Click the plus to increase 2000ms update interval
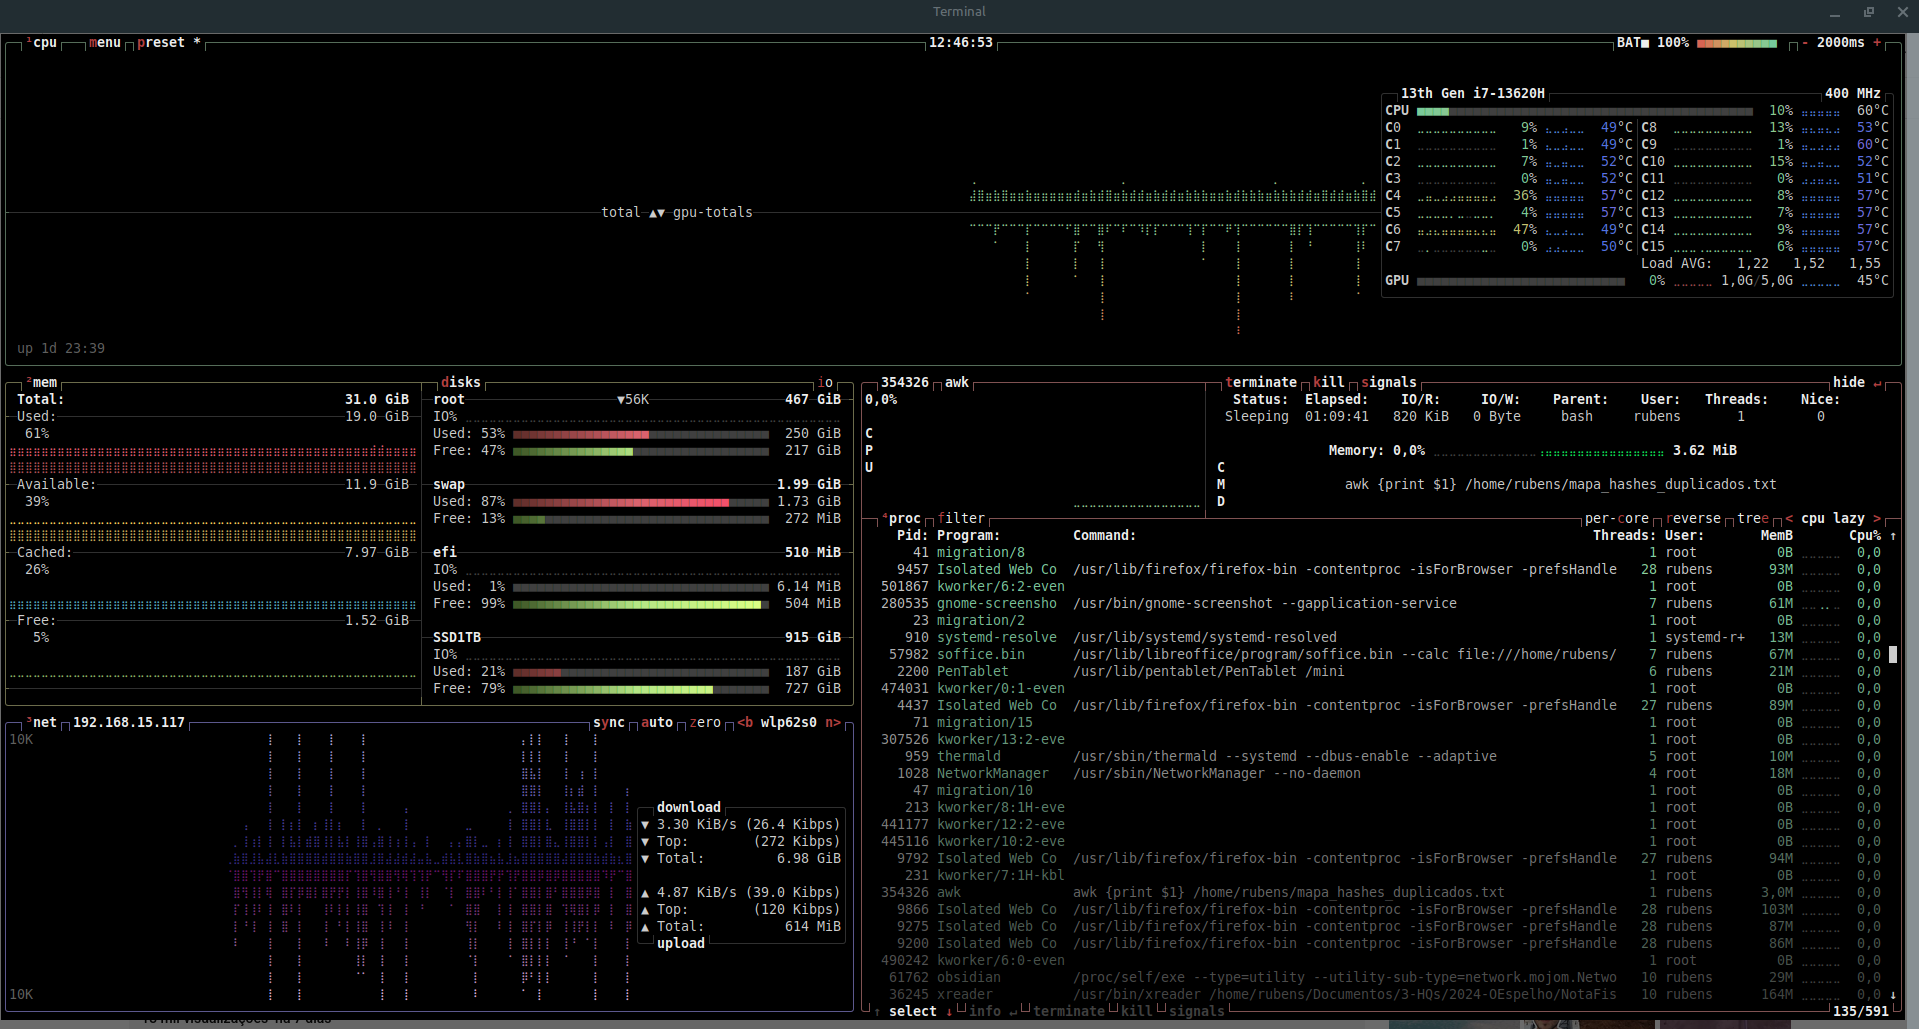 click(1877, 43)
